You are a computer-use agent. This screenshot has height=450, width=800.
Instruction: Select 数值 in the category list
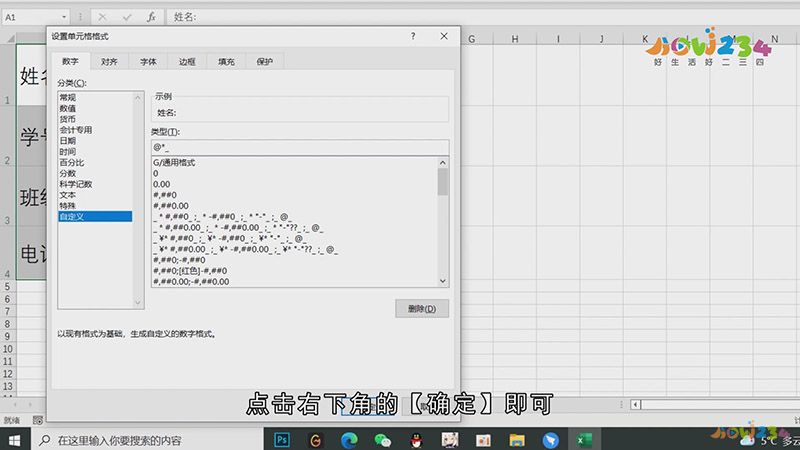[95, 108]
